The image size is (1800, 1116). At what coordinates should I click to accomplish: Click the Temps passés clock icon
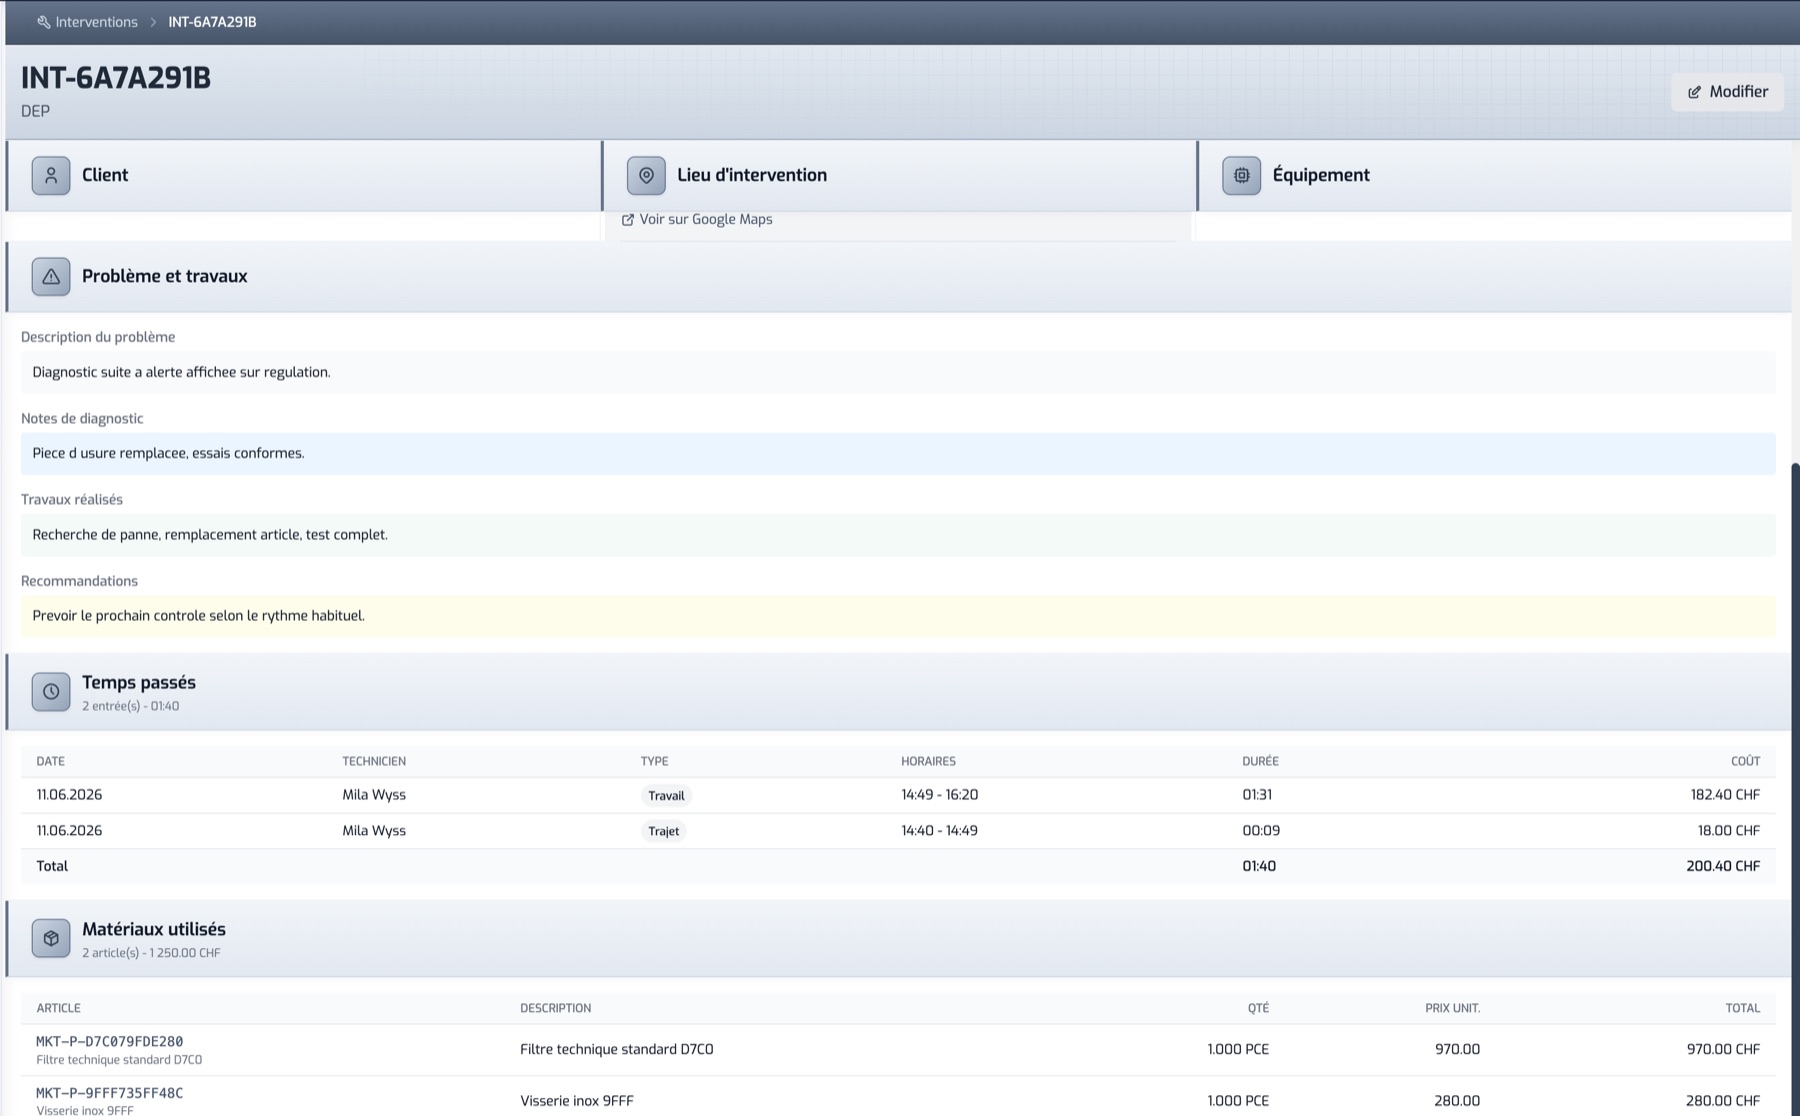[51, 692]
